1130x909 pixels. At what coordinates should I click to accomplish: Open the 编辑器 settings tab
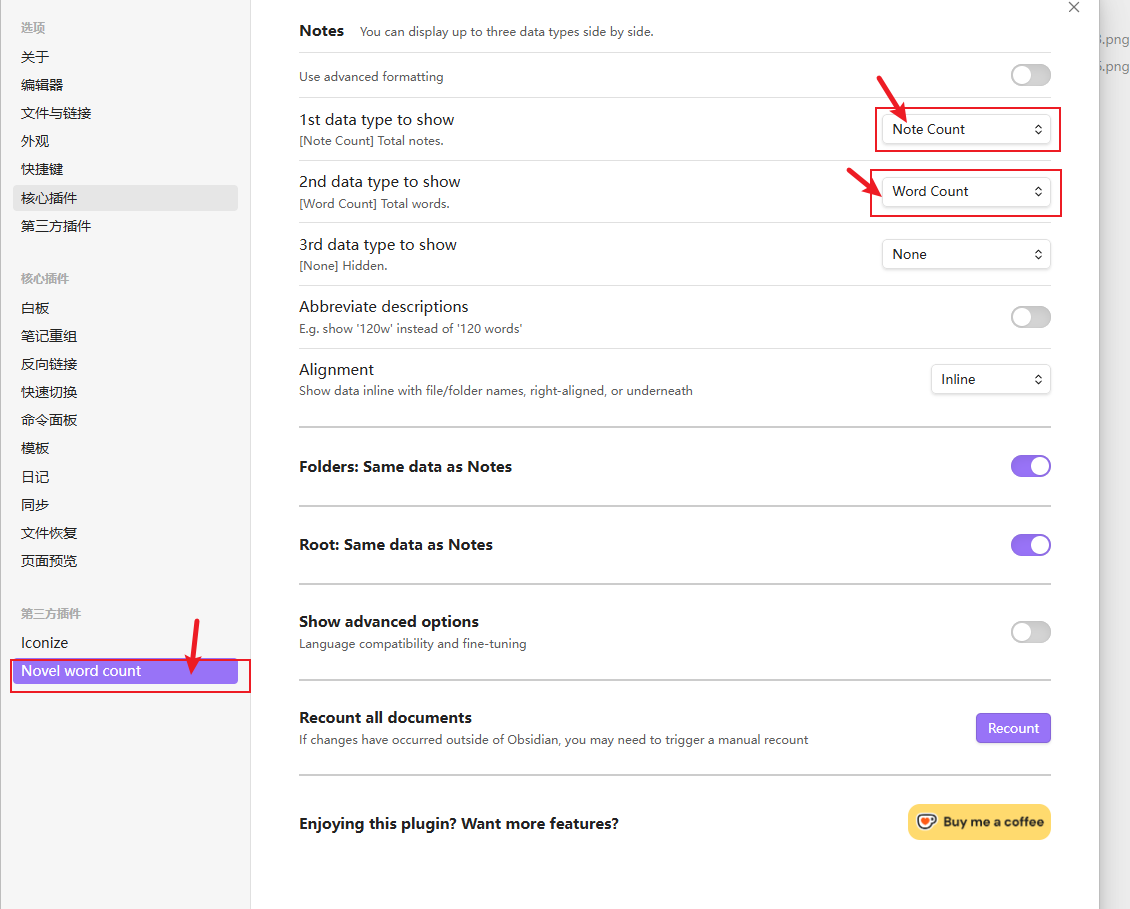click(42, 85)
